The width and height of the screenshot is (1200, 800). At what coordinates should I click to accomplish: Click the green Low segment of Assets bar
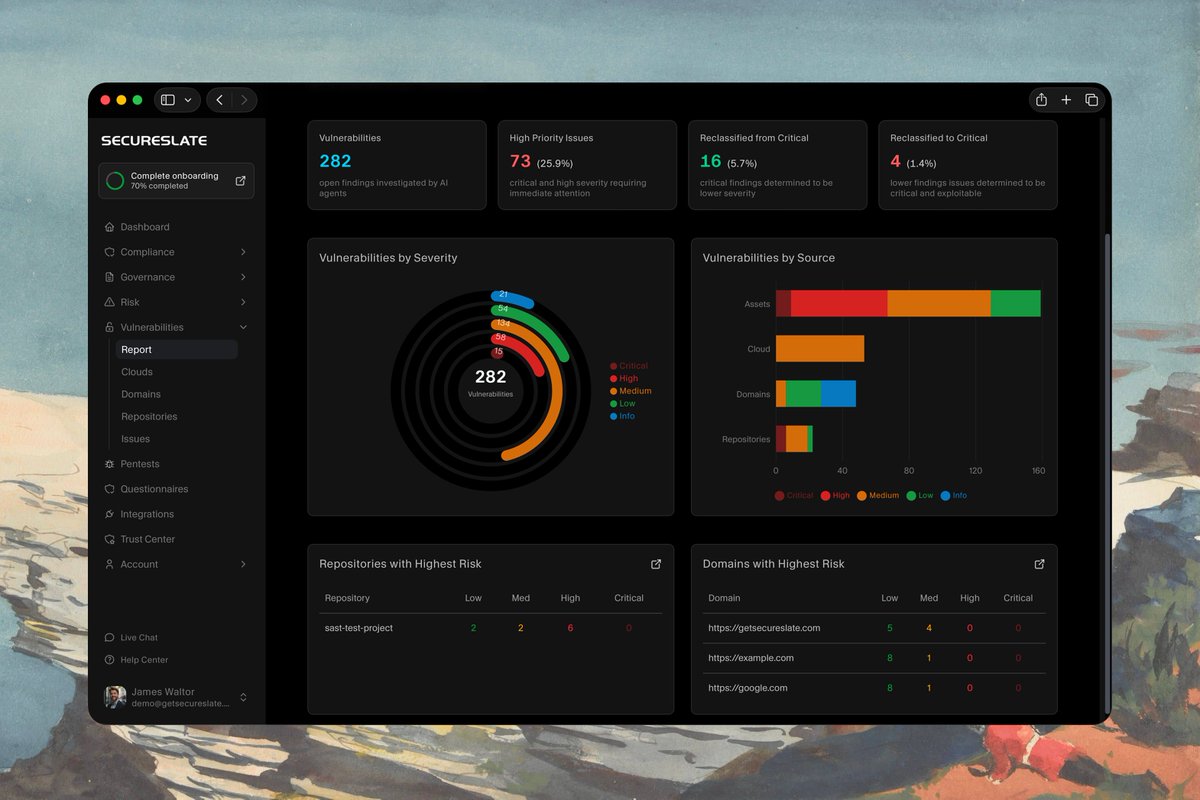tap(1016, 304)
